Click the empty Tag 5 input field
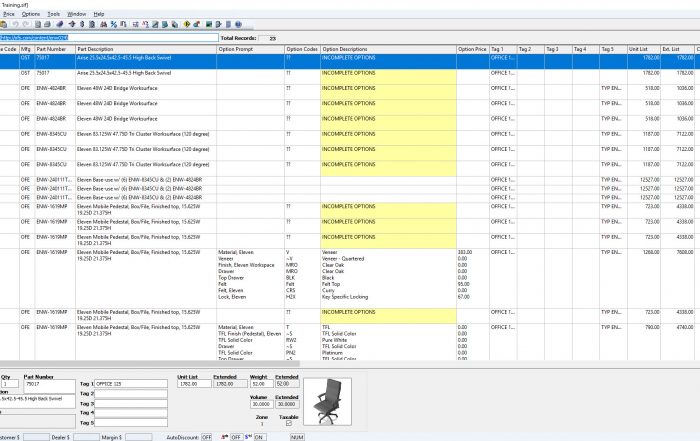Screen dimensions: 700x441 (x=131, y=423)
